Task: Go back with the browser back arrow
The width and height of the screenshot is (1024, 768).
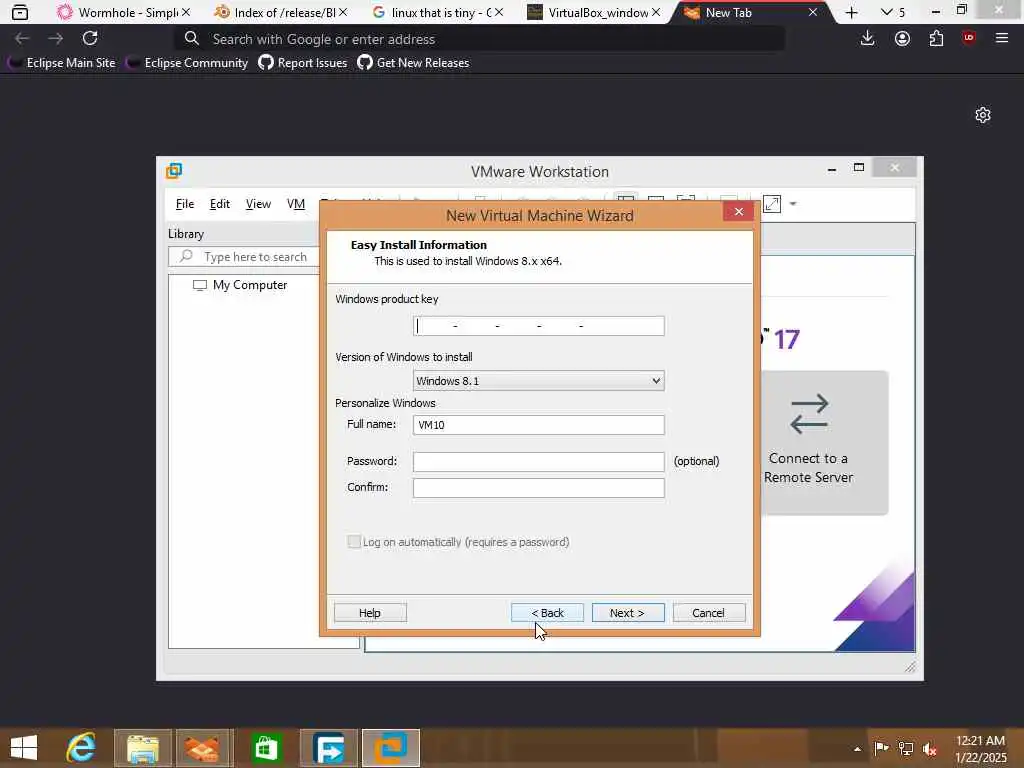Action: click(22, 39)
